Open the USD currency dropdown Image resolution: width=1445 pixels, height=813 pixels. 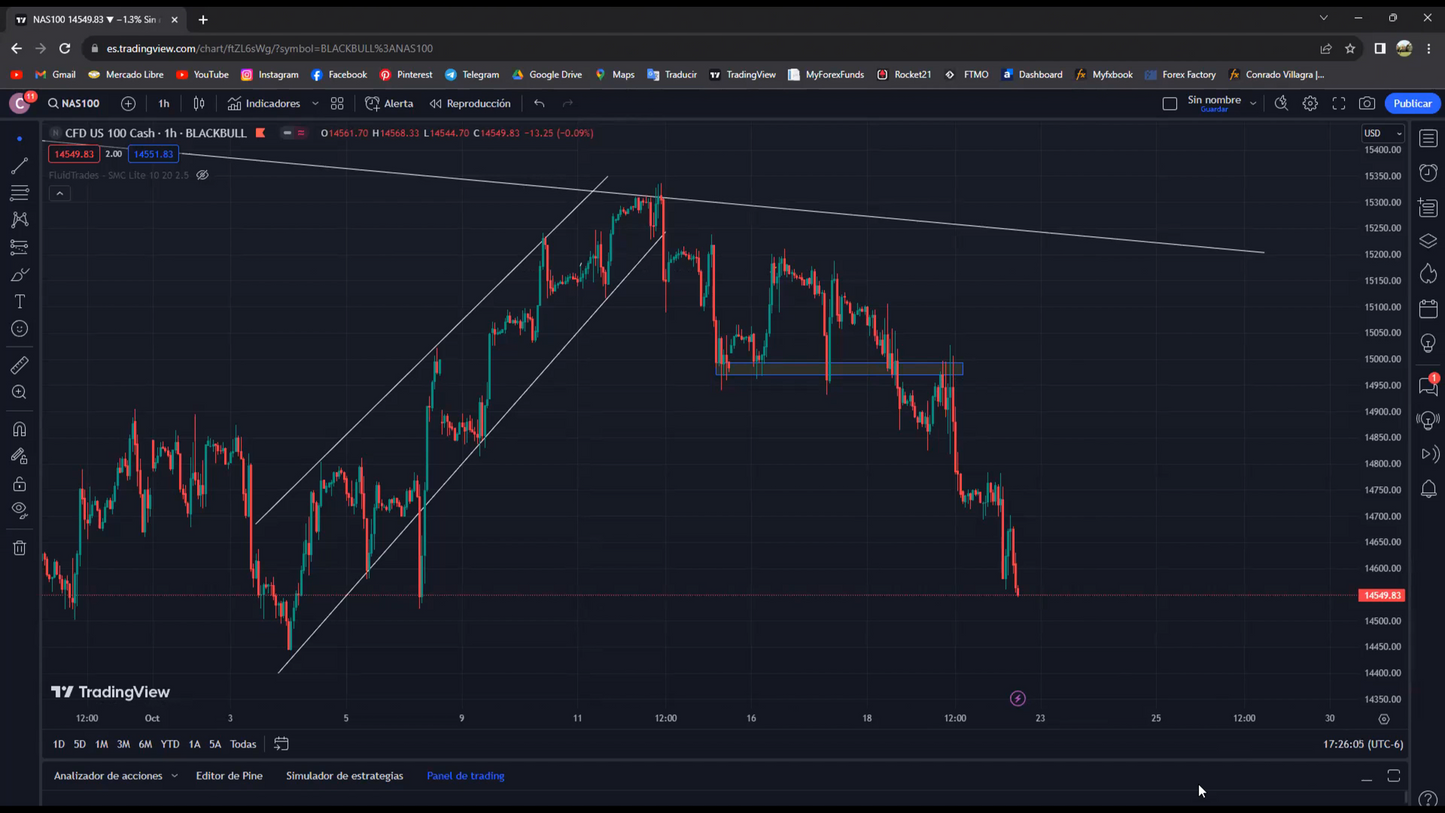click(x=1383, y=133)
